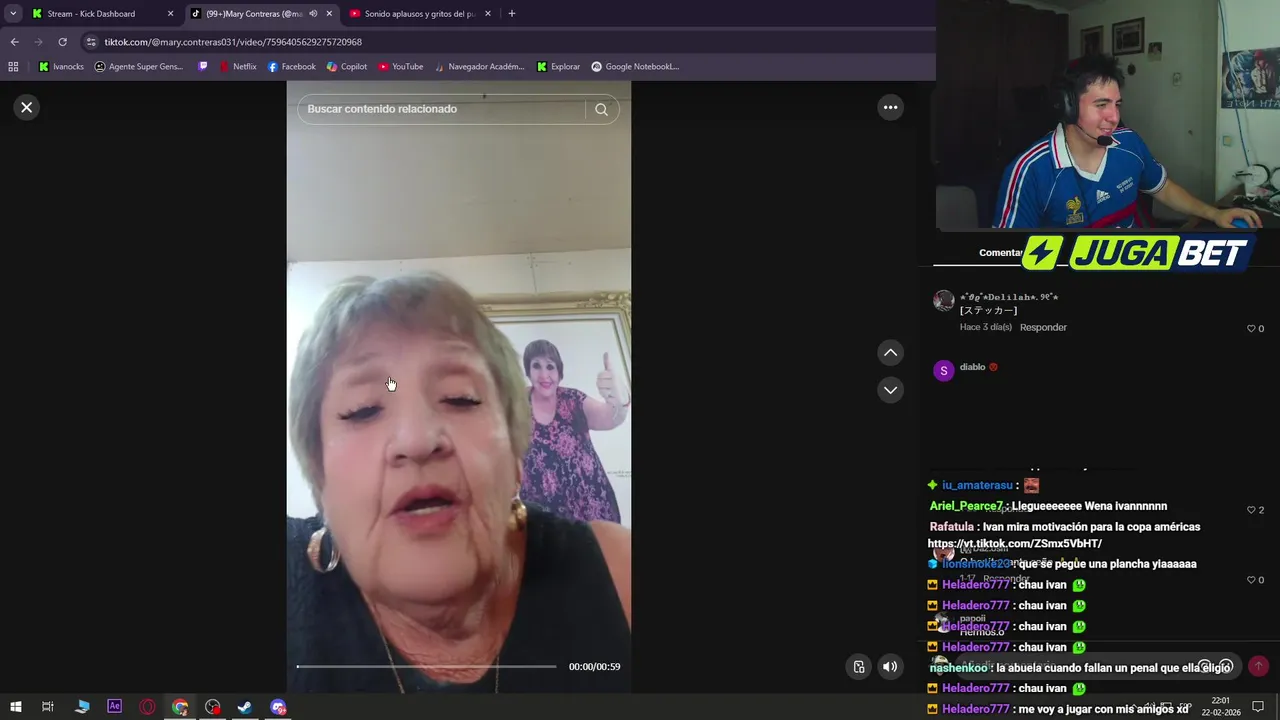
Task: Reload the current page
Action: pyautogui.click(x=62, y=42)
